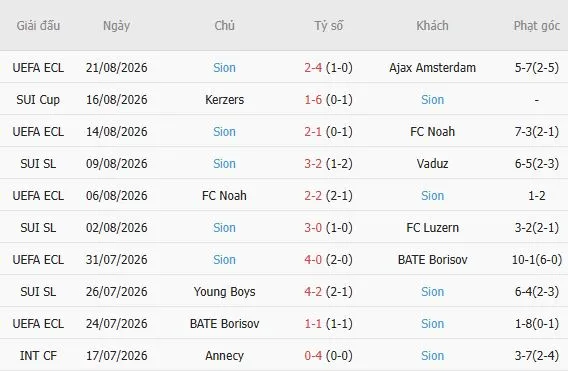Click the 0-4 score against Annecy
This screenshot has height=371, width=568.
(x=313, y=355)
